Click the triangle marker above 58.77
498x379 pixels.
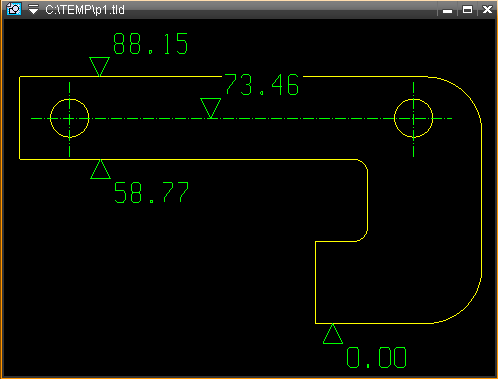(x=100, y=169)
